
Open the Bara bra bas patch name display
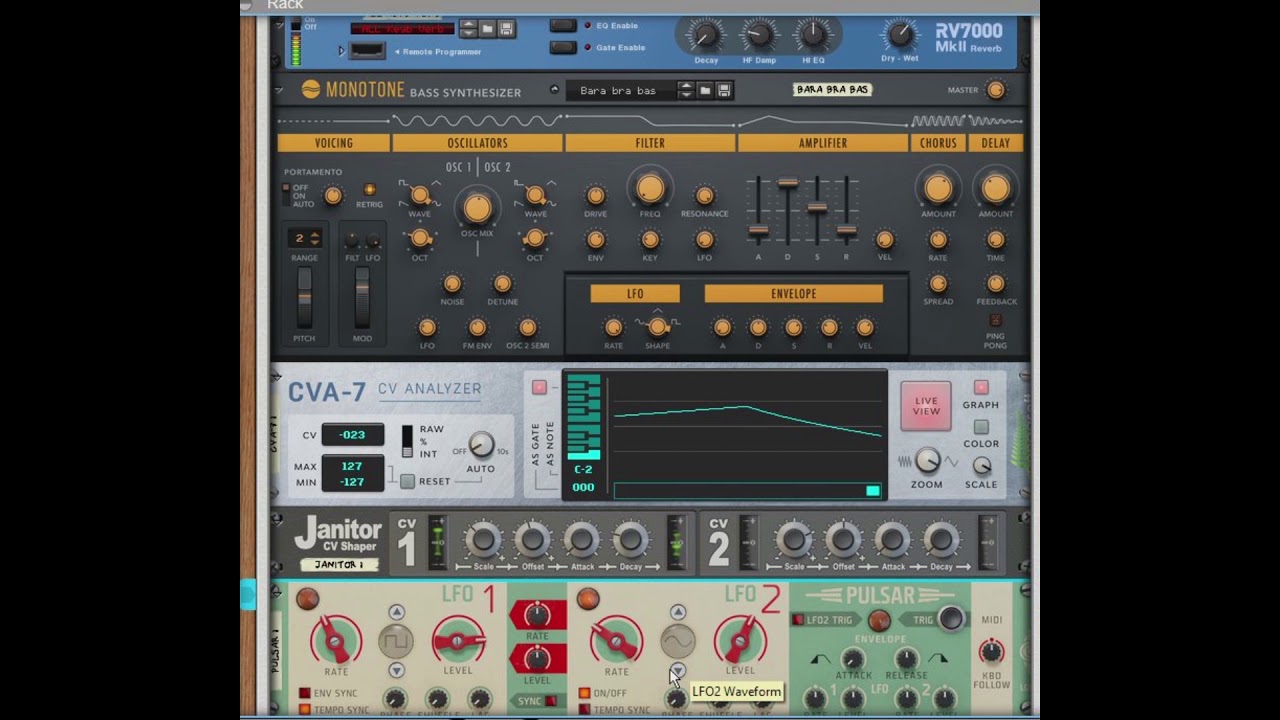[621, 90]
